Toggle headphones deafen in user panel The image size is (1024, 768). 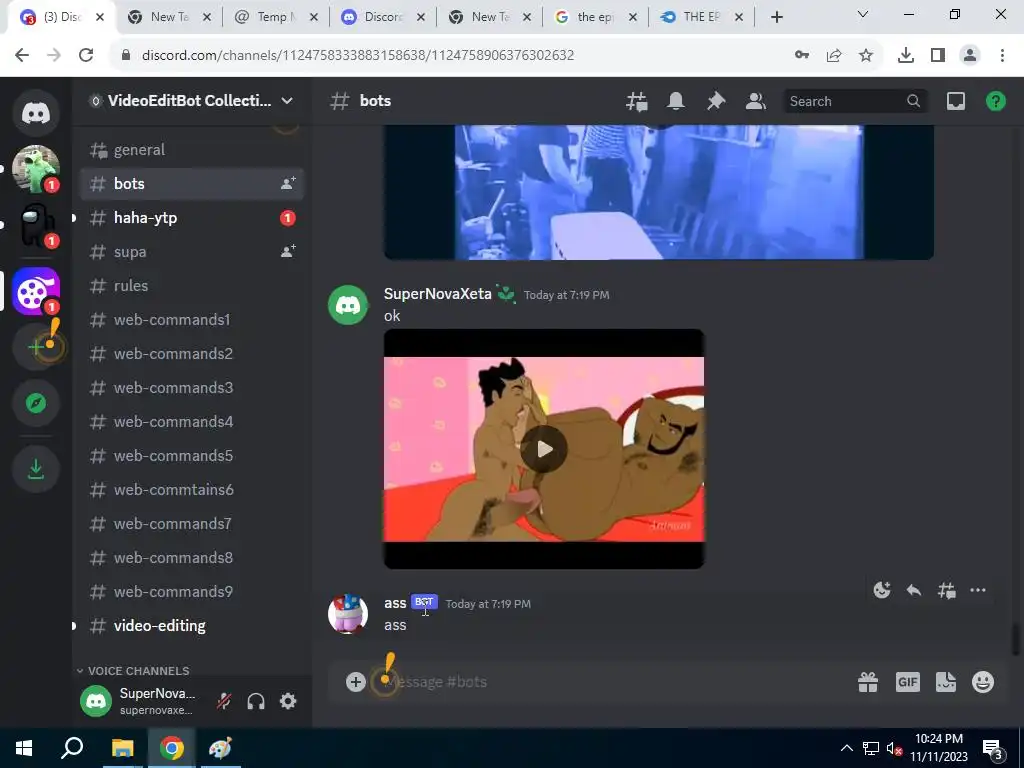click(256, 701)
